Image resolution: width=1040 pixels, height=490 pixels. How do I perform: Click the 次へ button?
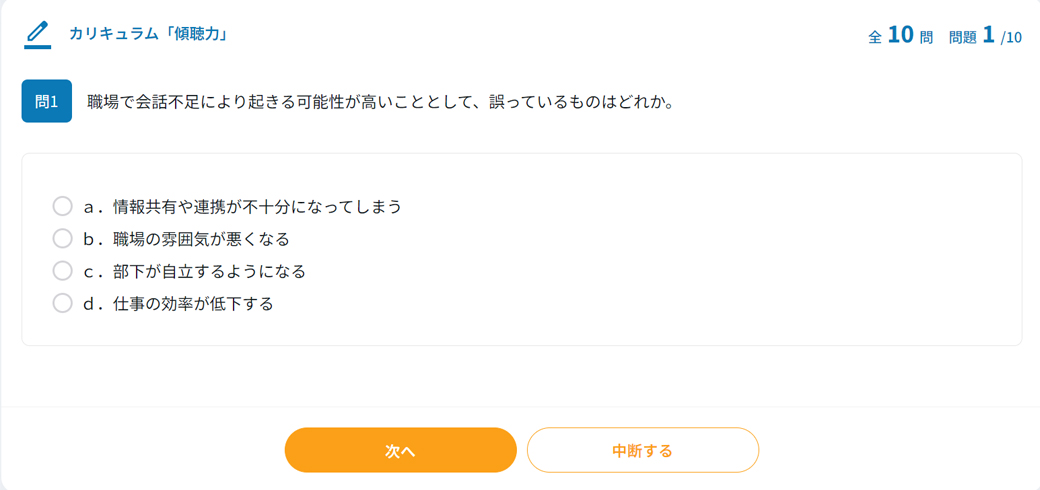pyautogui.click(x=401, y=450)
